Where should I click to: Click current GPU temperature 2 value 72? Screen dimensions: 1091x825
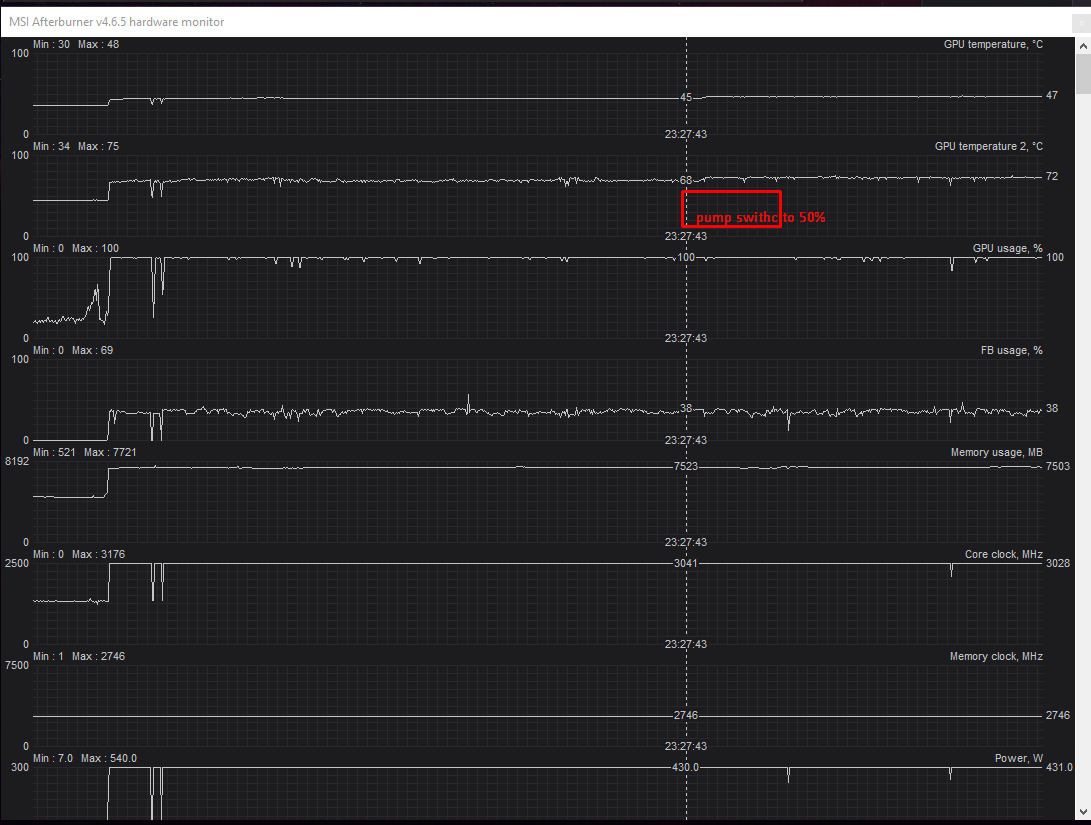pos(1051,177)
